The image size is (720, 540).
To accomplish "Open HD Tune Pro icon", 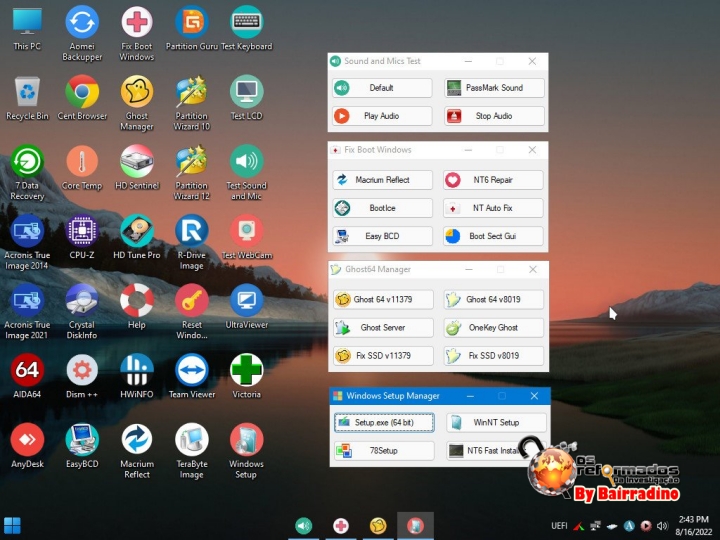I will 136,237.
